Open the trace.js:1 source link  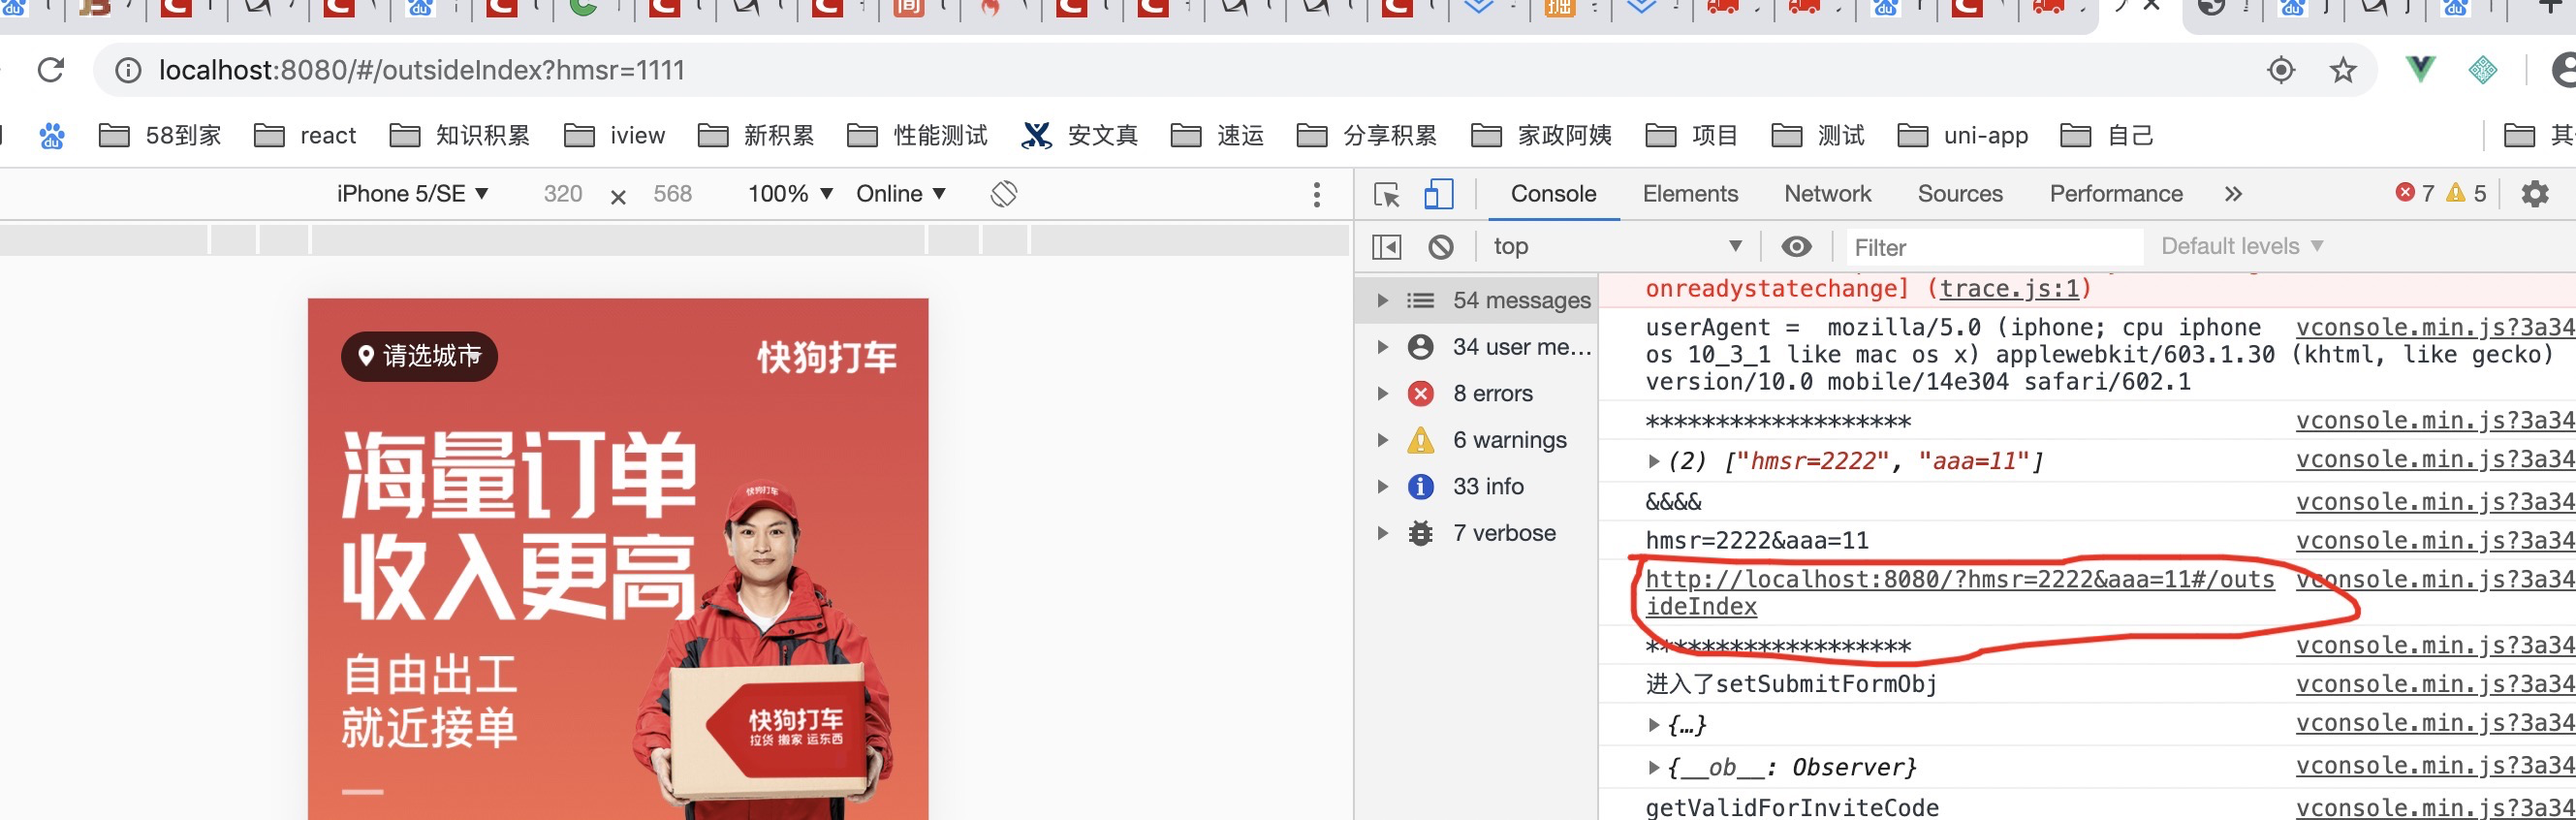2008,289
